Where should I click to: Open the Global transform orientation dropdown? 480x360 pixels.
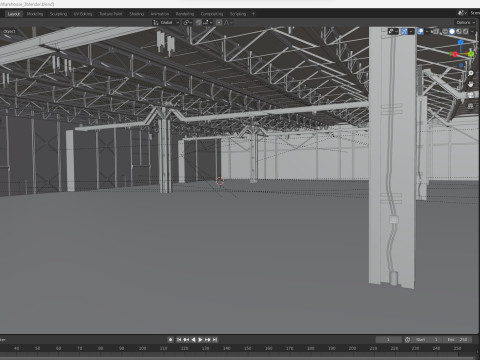[166, 23]
